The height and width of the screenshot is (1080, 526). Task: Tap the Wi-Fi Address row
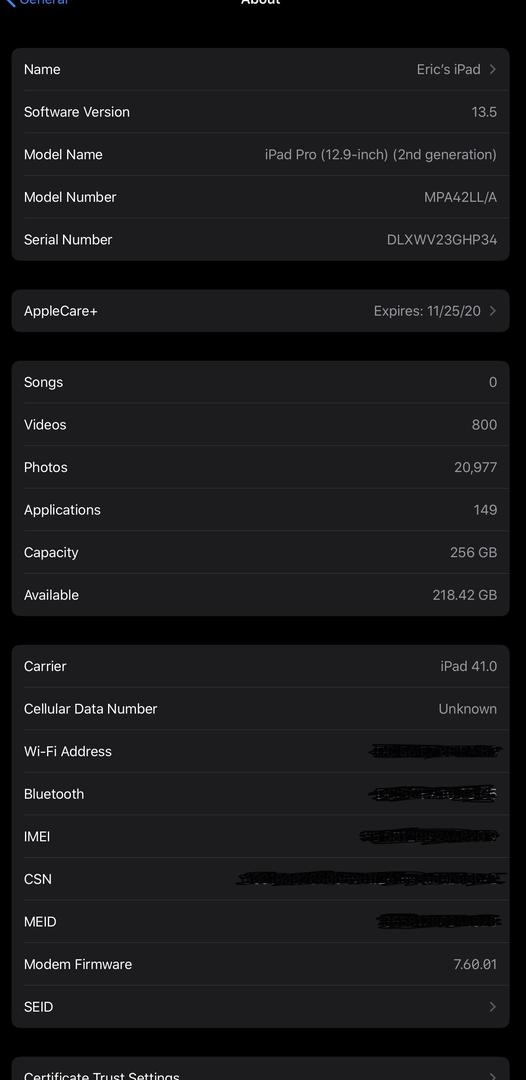coord(260,751)
